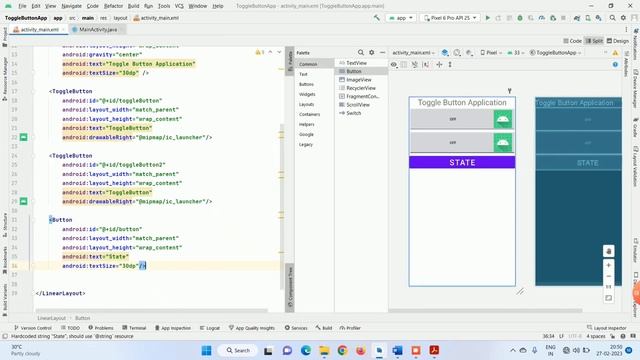Screen dimensions: 640x360
Task: Open Palette settings gear icon
Action: pos(371,53)
